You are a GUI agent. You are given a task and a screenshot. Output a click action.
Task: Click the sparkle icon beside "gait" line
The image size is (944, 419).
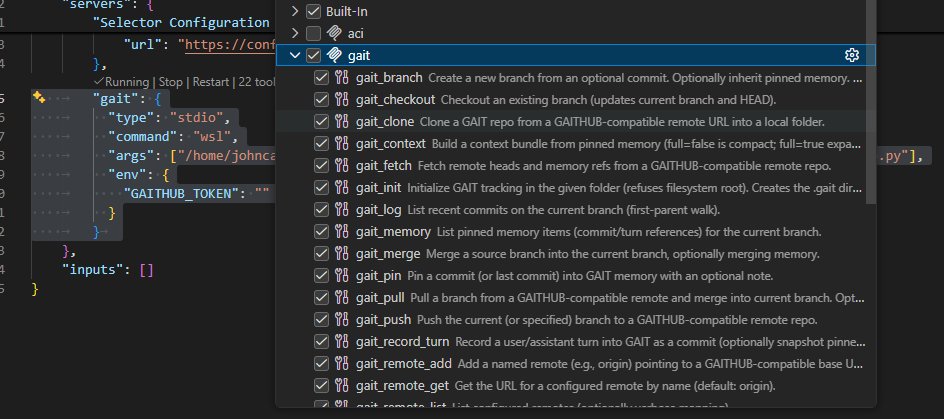click(x=39, y=98)
